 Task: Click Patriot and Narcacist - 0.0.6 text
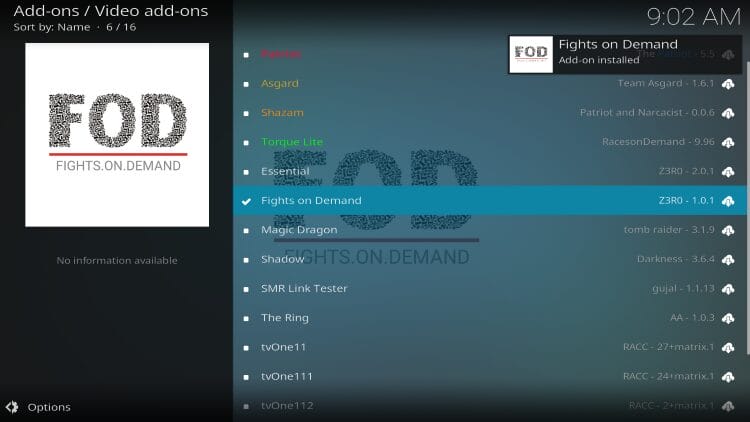647,112
